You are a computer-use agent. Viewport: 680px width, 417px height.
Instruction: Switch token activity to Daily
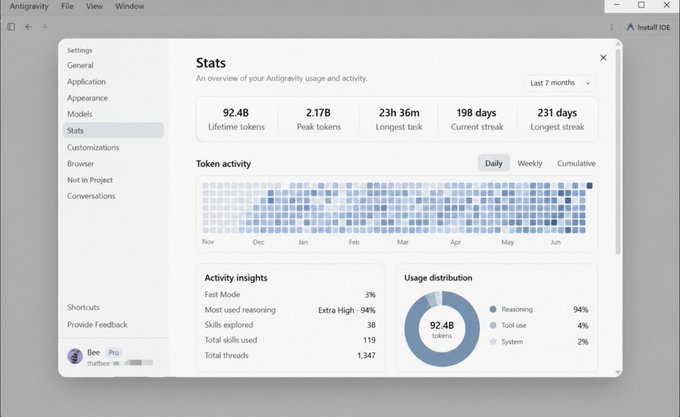pyautogui.click(x=494, y=163)
